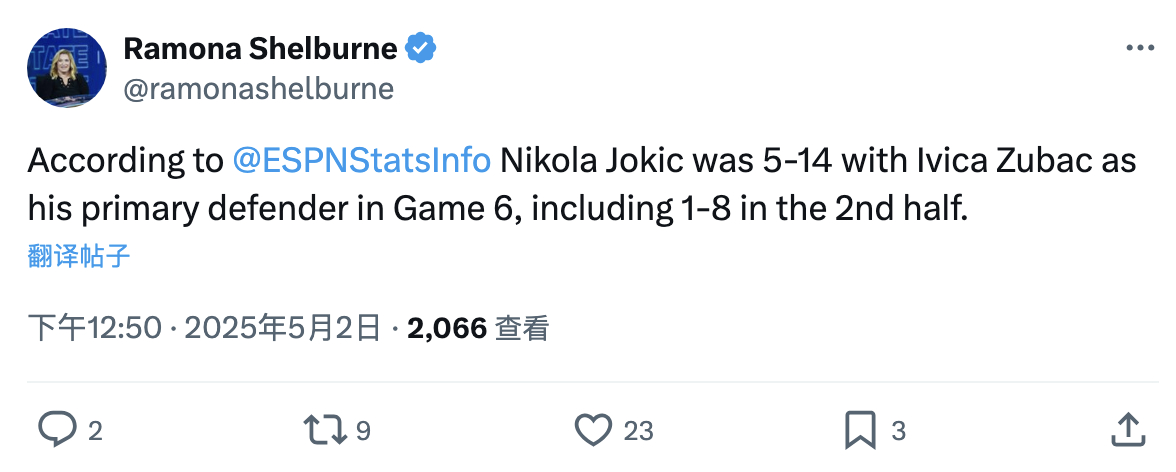Click the 下午12:50 timestamp
Viewport: 1176px width, 472px height.
94,329
